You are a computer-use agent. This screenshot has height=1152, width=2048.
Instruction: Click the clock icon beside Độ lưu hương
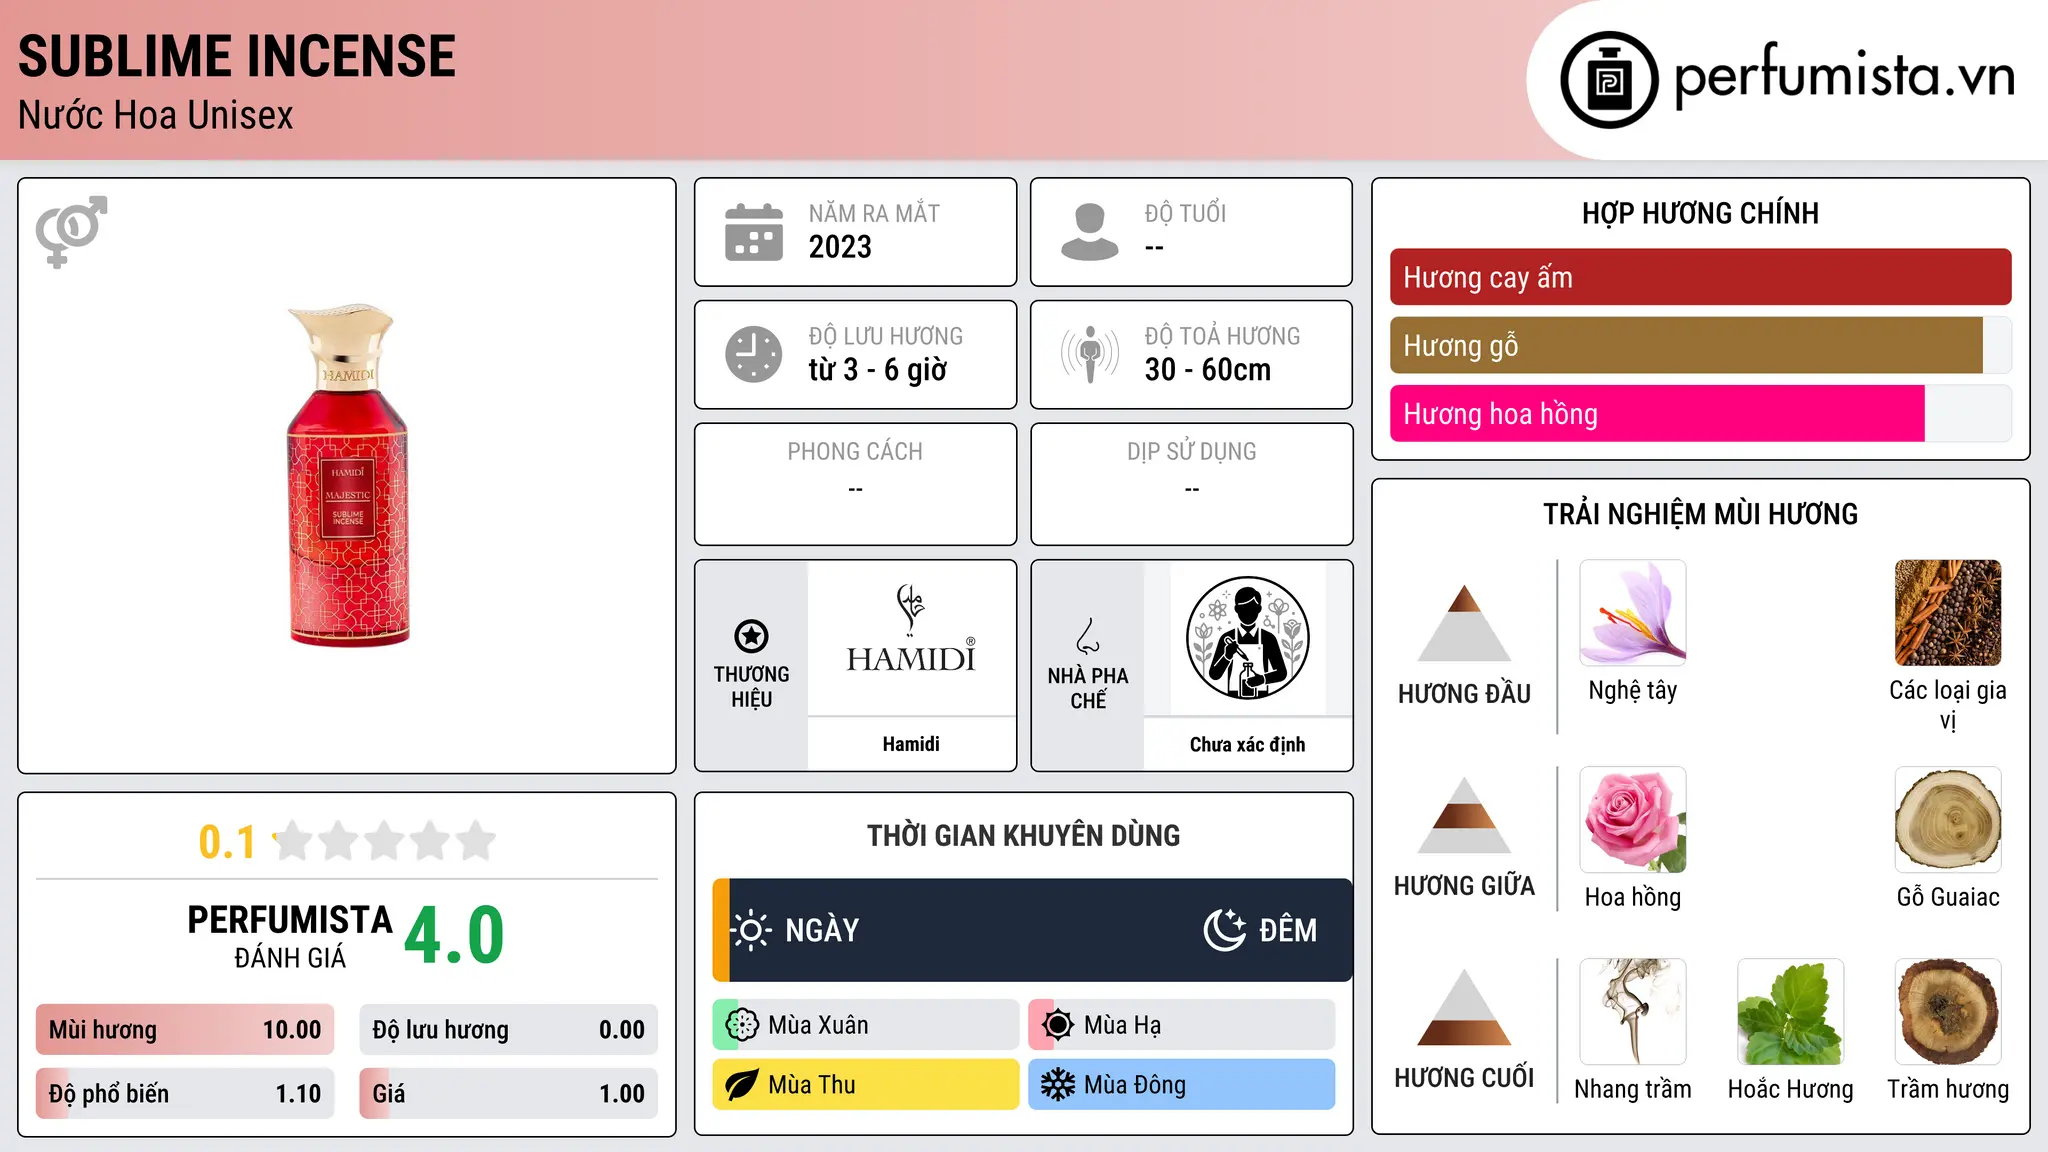(754, 354)
